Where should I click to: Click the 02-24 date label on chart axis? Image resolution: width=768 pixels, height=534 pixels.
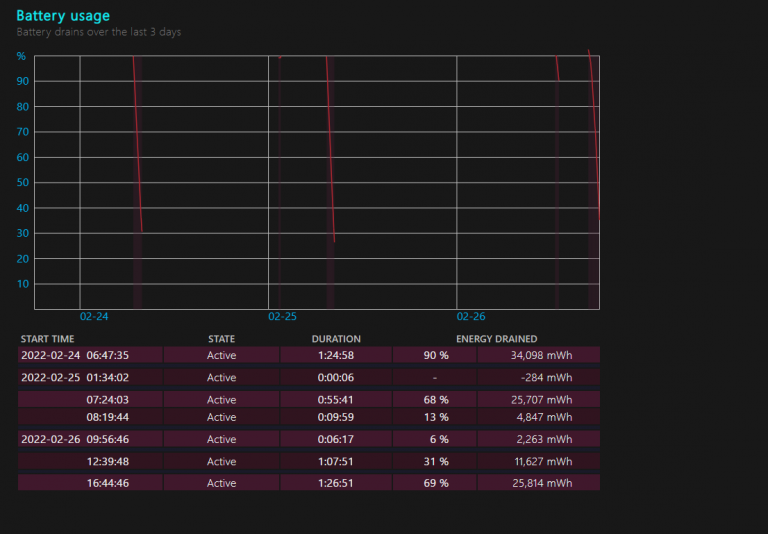[x=94, y=316]
